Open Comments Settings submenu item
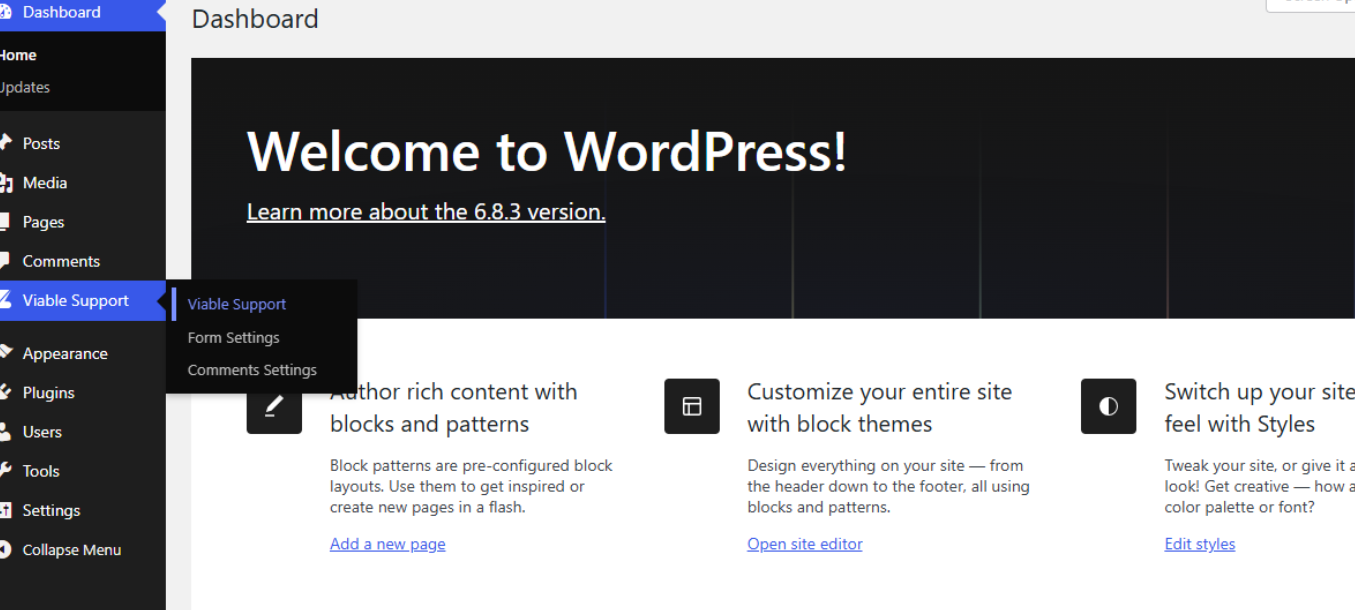Screen dimensions: 1355x610 pos(252,370)
